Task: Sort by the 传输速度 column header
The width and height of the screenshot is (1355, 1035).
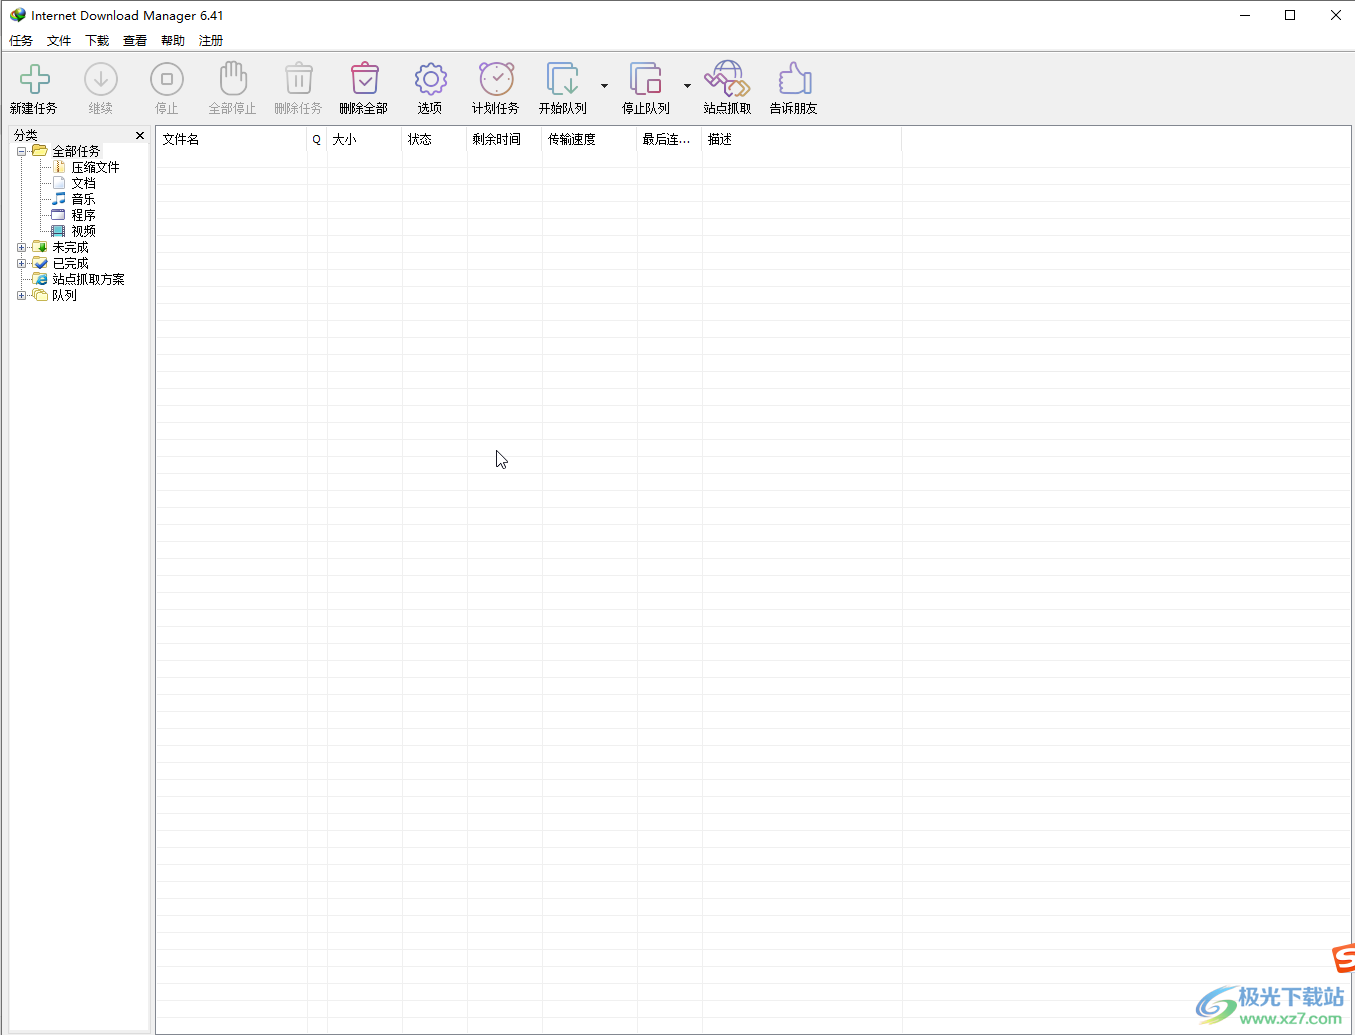Action: pos(589,139)
